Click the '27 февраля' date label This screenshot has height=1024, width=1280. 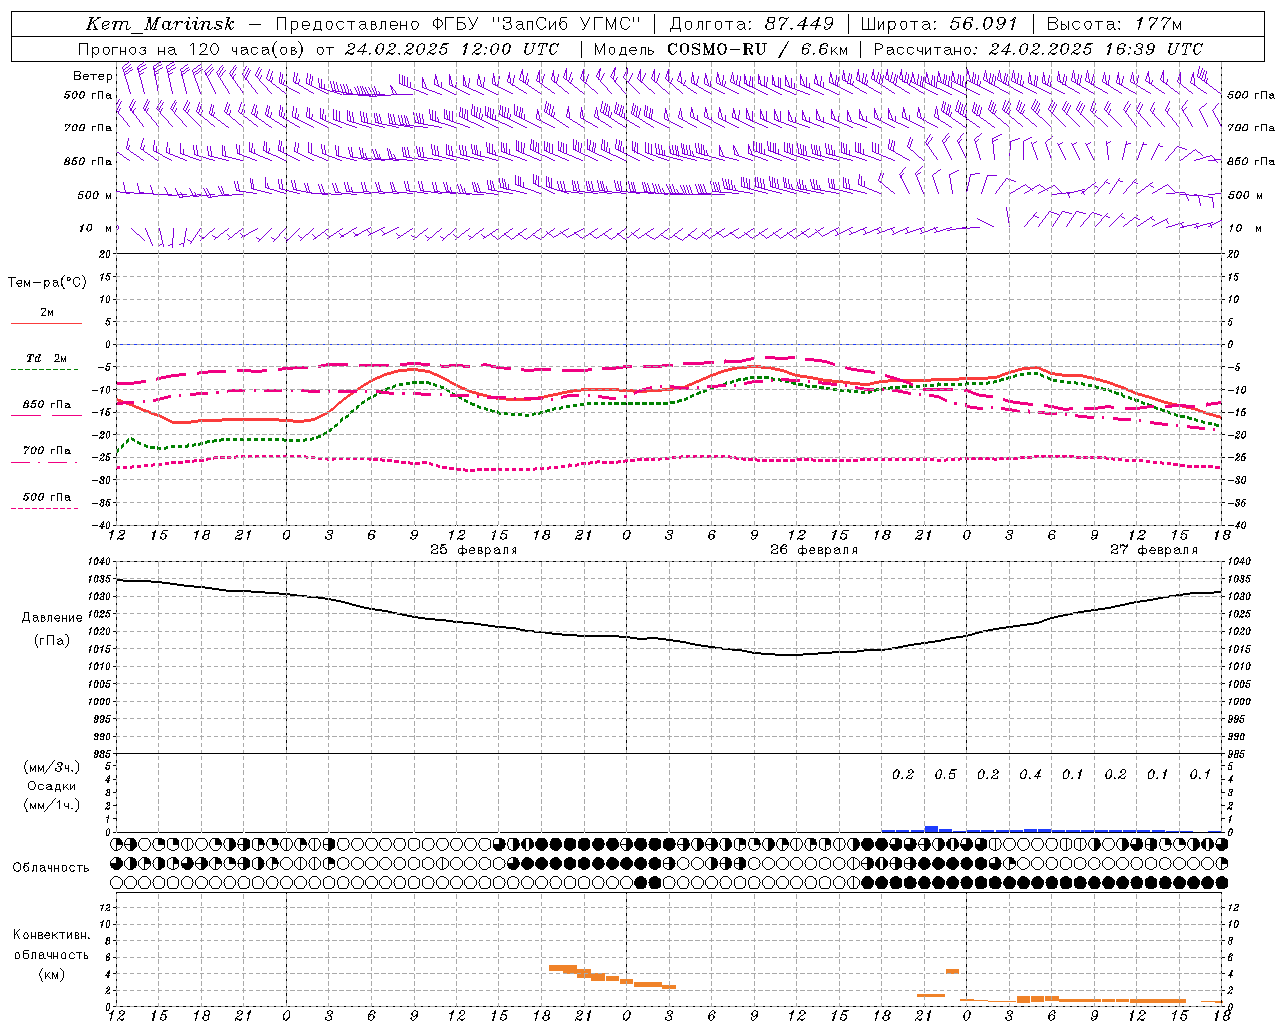[x=1153, y=550]
